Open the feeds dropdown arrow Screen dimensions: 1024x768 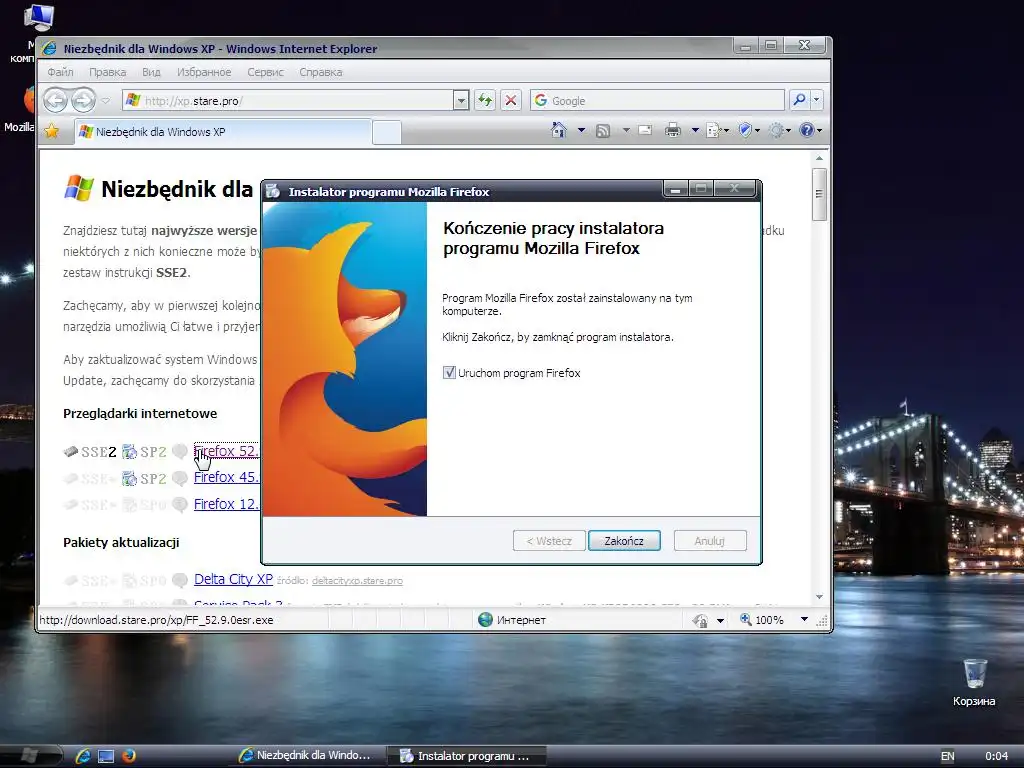pos(626,130)
